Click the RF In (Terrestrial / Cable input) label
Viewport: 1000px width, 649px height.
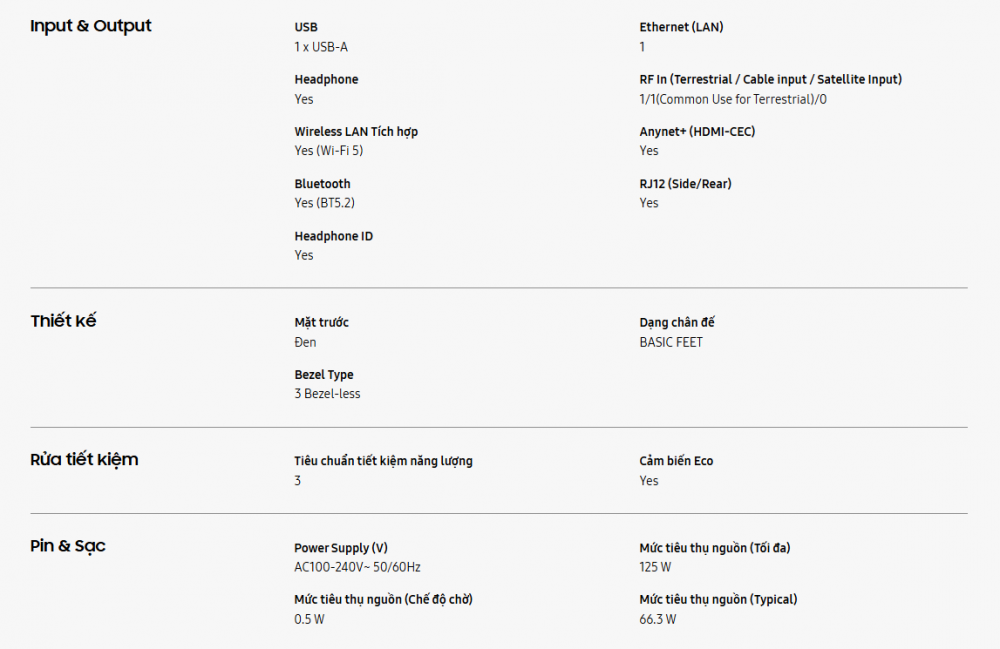coord(770,79)
